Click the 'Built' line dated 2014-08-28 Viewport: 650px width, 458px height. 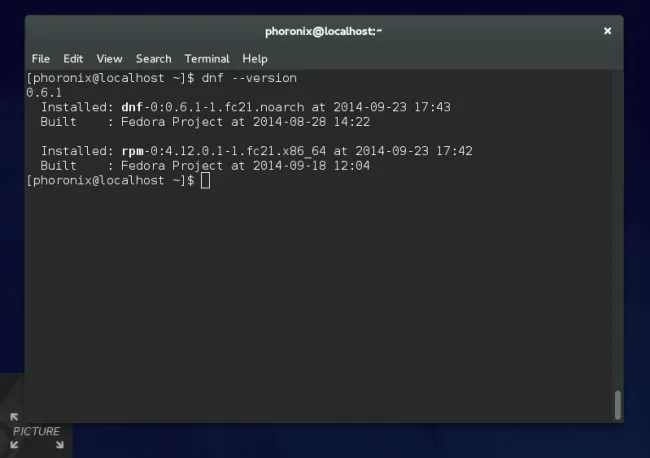point(205,121)
